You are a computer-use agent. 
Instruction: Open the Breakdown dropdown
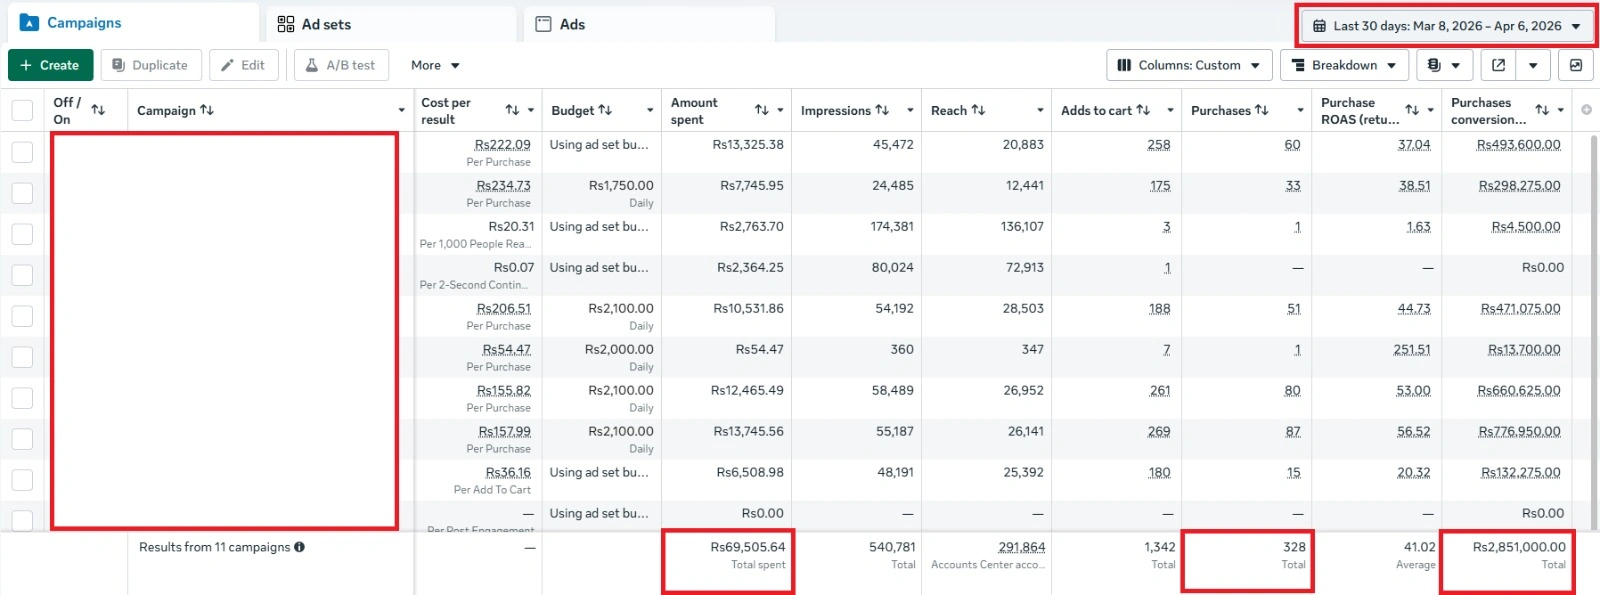pyautogui.click(x=1344, y=65)
